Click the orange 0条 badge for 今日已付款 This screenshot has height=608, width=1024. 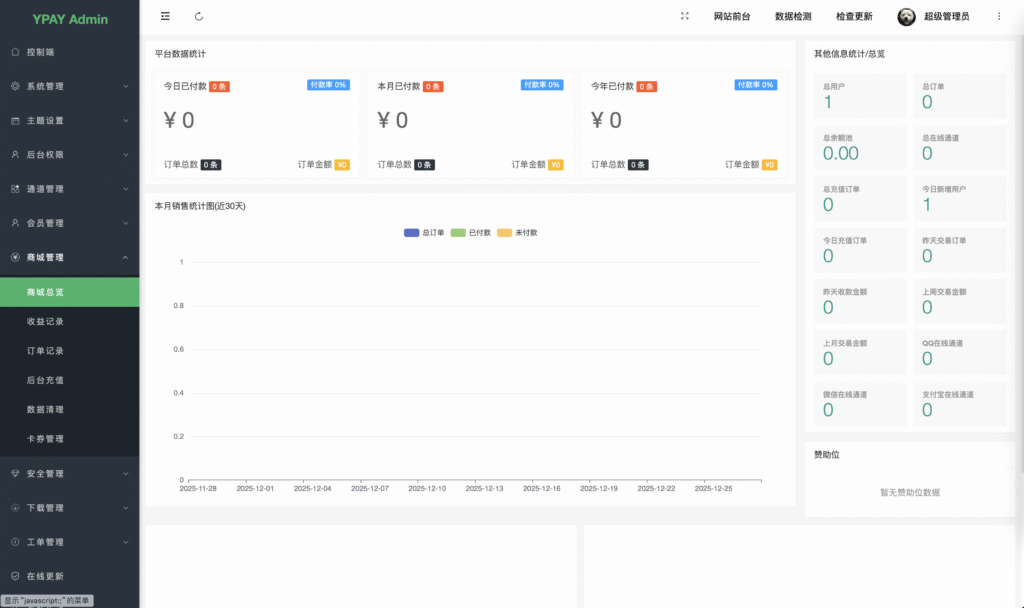point(219,87)
